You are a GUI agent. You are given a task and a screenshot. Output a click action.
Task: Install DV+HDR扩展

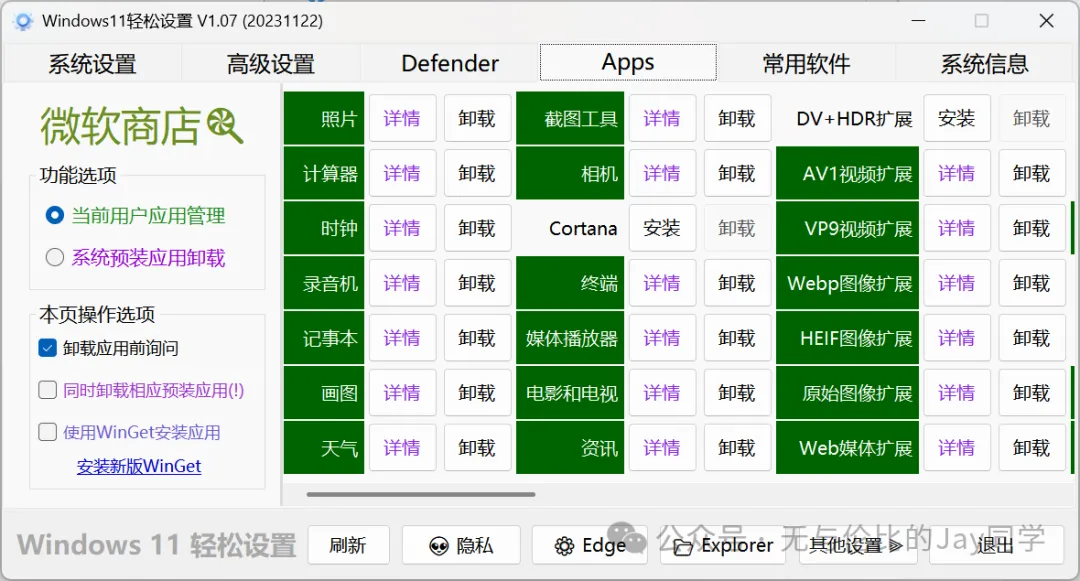coord(957,118)
